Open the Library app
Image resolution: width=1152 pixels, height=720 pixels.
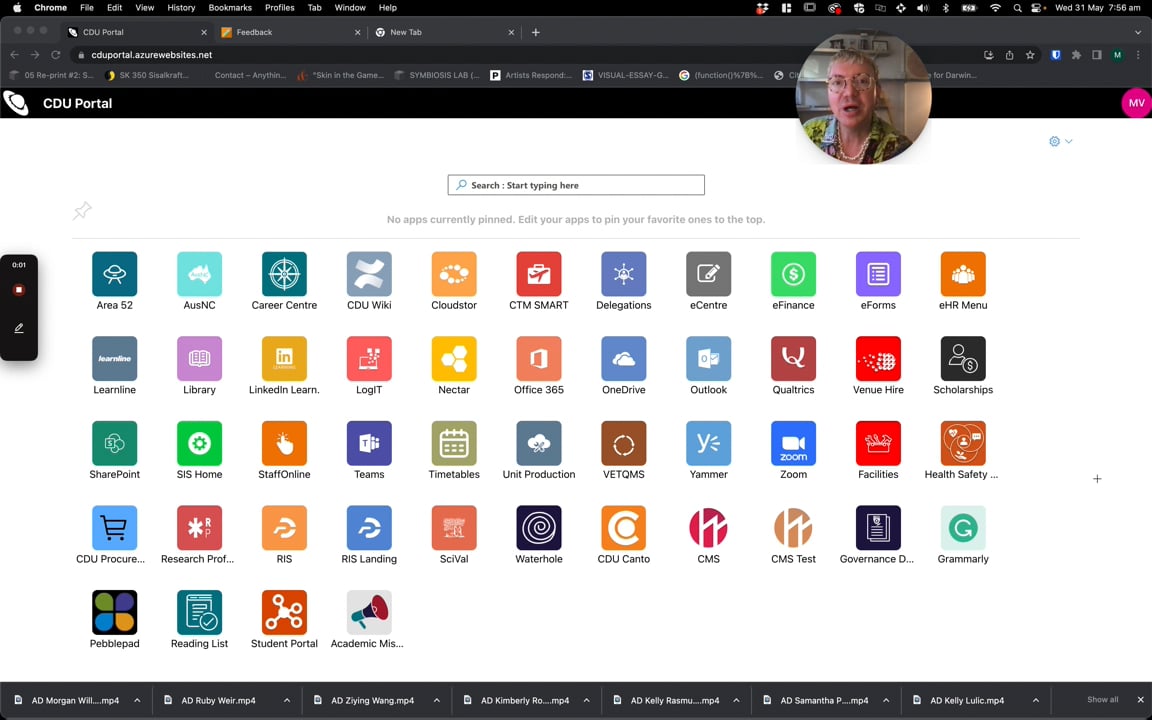pyautogui.click(x=199, y=359)
